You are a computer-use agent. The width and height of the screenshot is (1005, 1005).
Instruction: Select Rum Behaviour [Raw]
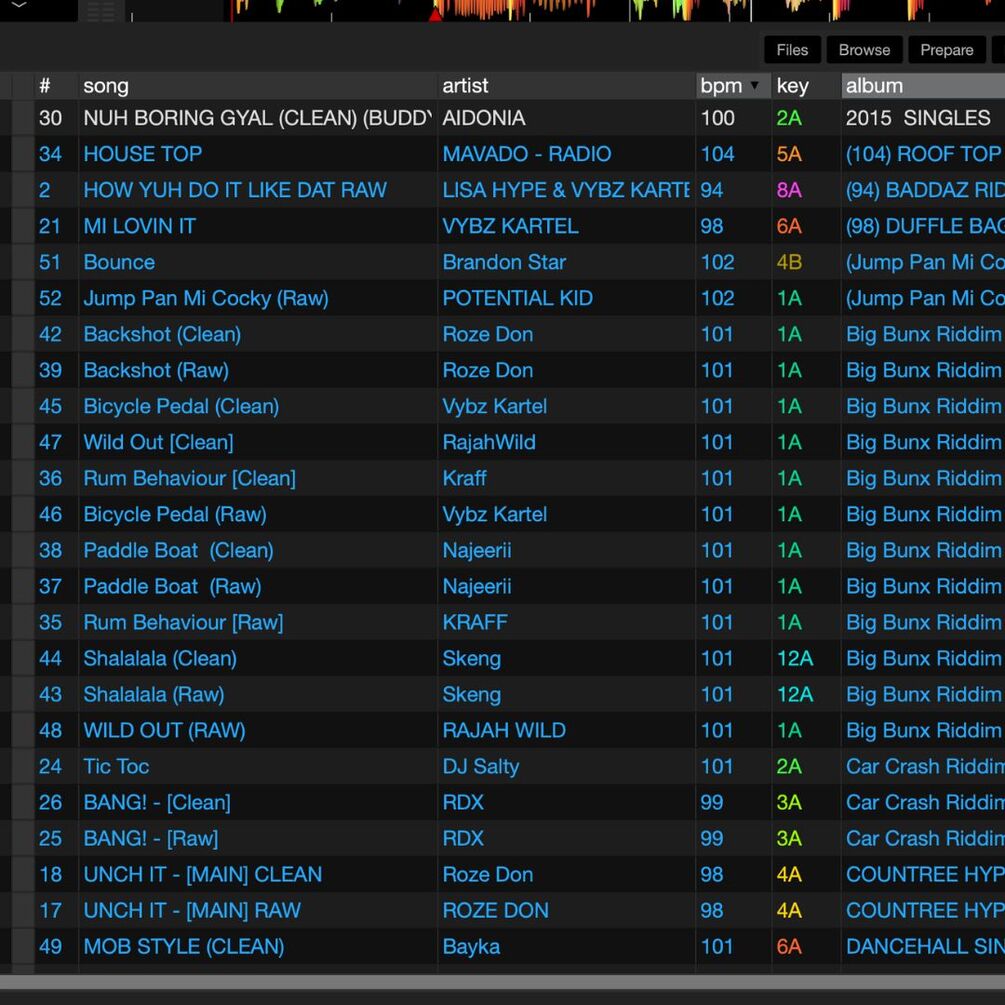coord(183,622)
